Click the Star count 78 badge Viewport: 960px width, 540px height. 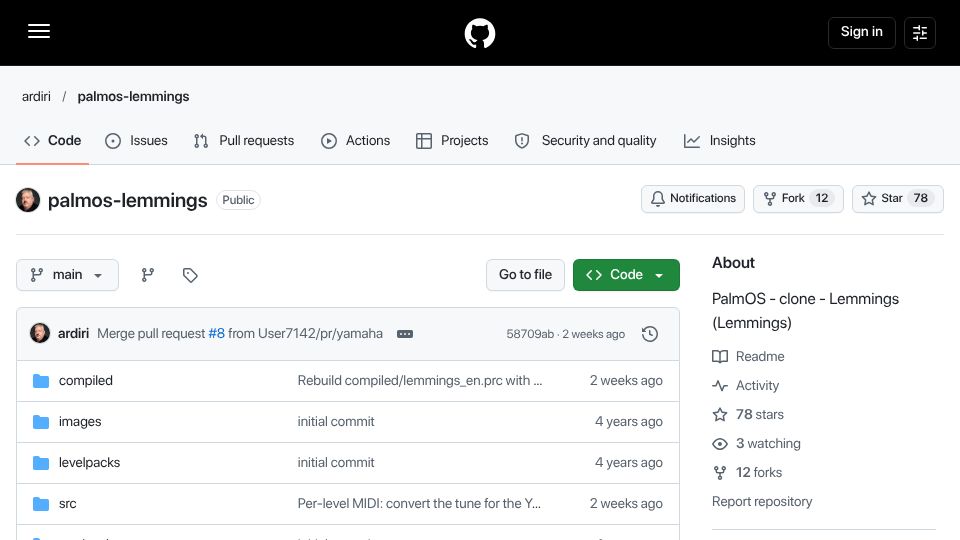tap(920, 198)
